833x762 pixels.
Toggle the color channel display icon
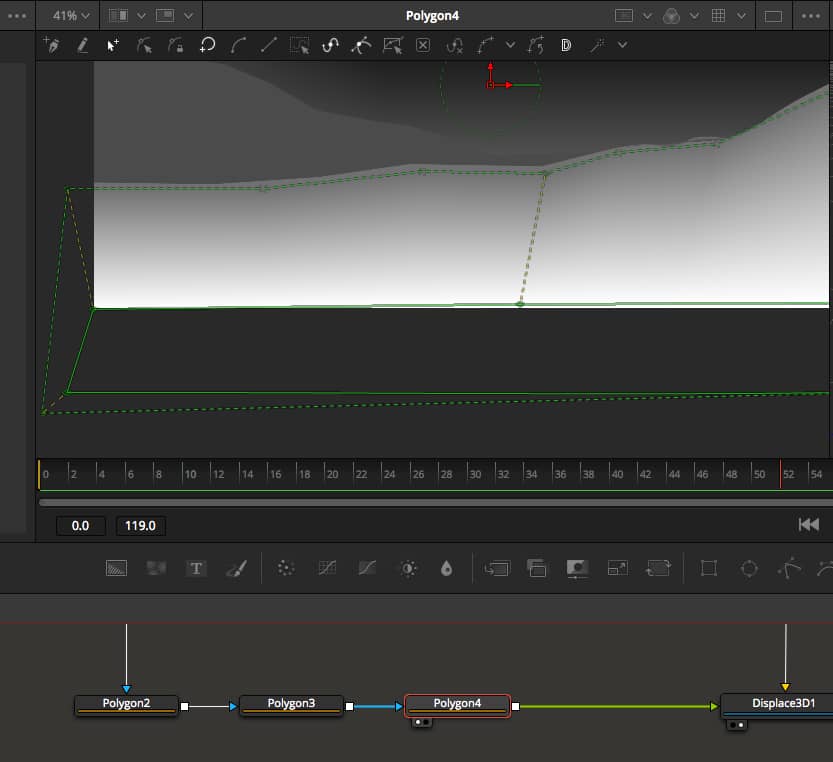point(672,16)
